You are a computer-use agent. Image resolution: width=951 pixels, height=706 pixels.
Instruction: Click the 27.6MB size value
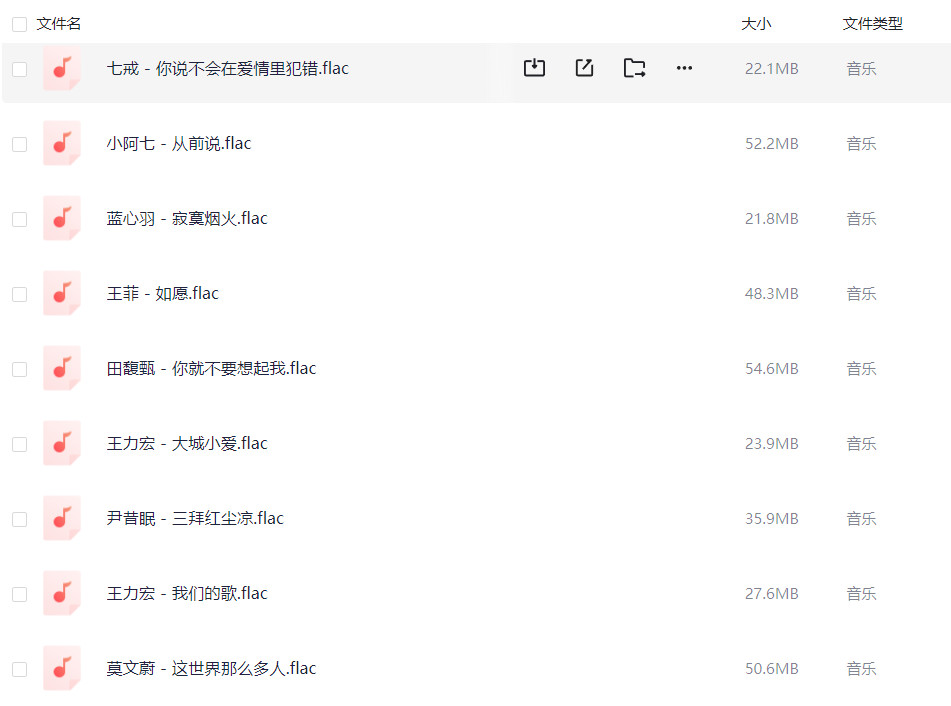point(771,594)
